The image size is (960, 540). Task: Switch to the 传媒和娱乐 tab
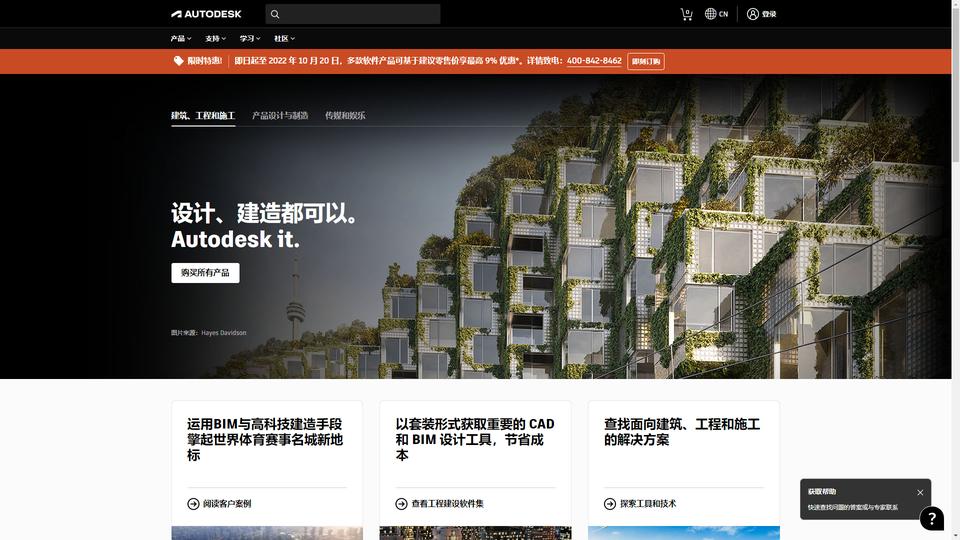pyautogui.click(x=345, y=115)
